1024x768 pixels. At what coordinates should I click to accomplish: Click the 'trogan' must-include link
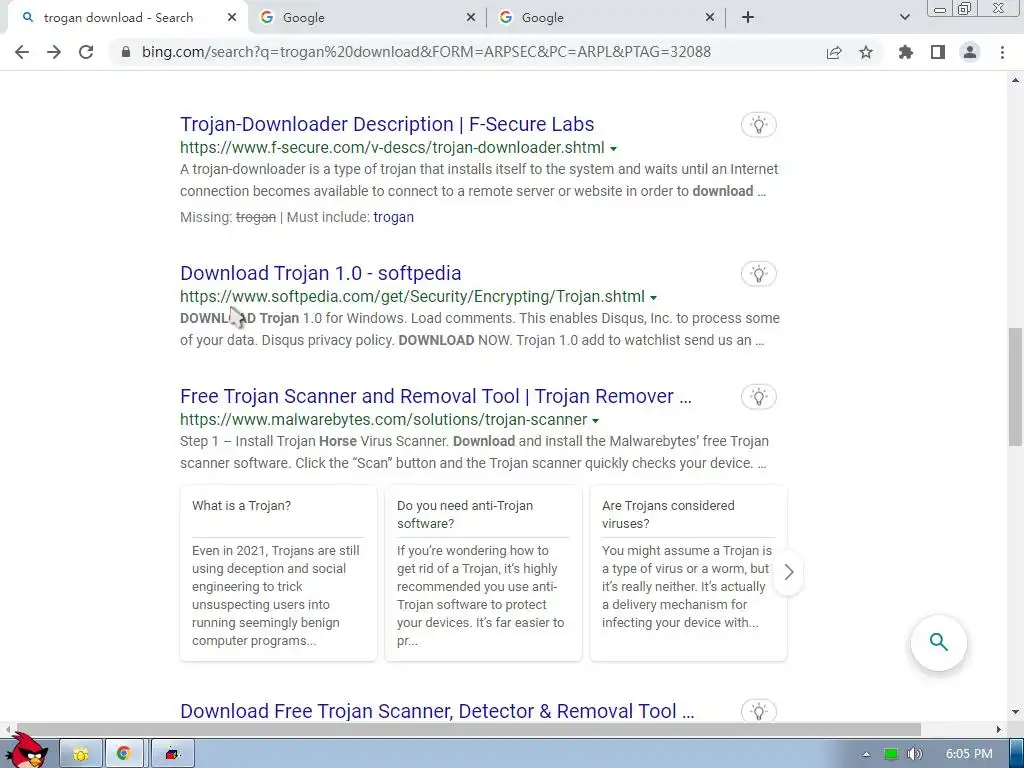pyautogui.click(x=393, y=217)
